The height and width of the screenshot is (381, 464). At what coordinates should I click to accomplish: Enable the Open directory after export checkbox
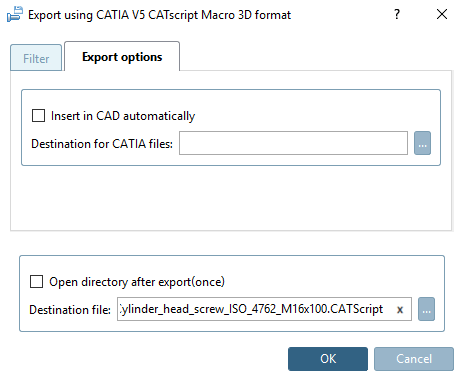tap(36, 281)
